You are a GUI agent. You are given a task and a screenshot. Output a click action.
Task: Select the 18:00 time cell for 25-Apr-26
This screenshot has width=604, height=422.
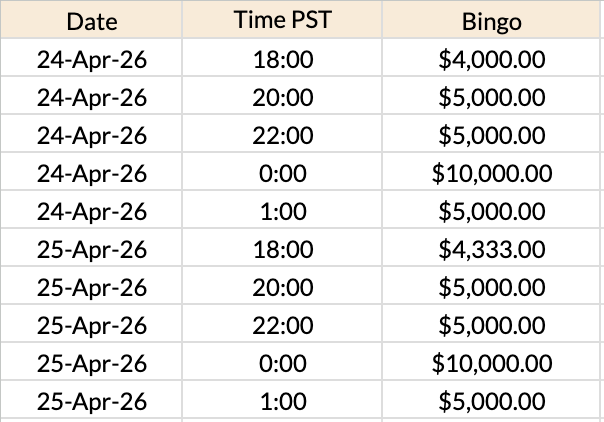coord(281,250)
